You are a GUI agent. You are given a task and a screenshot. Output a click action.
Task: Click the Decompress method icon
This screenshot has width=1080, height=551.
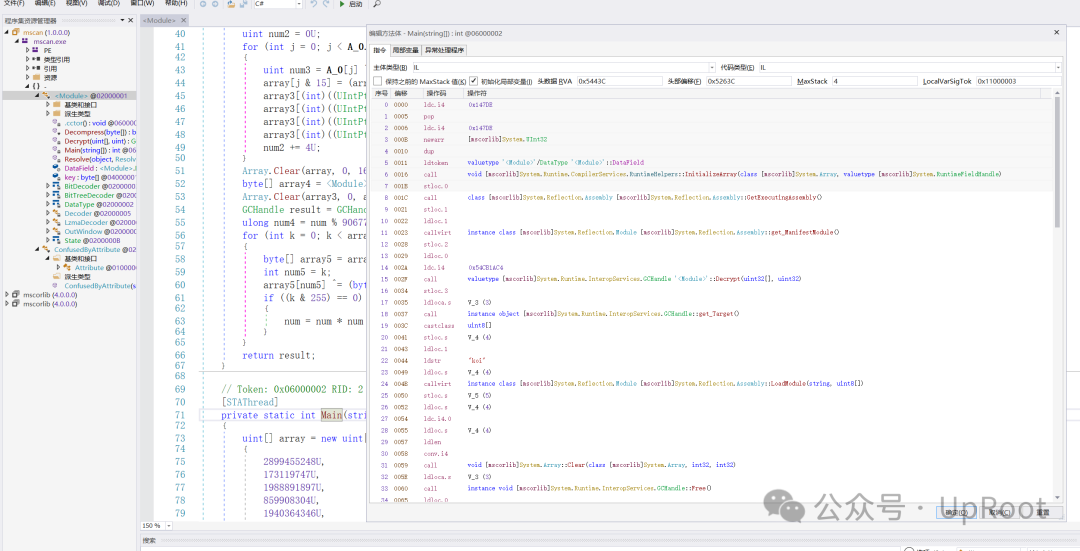coord(57,132)
